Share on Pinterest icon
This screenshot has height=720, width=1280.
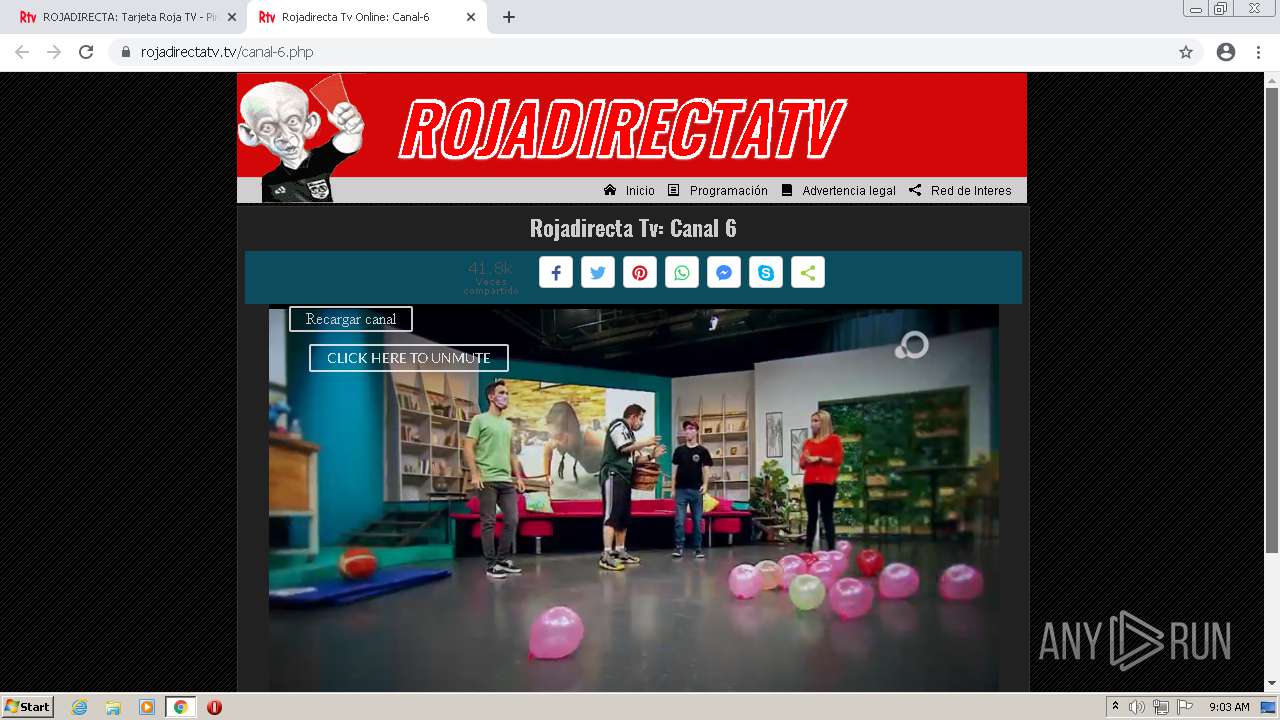640,273
